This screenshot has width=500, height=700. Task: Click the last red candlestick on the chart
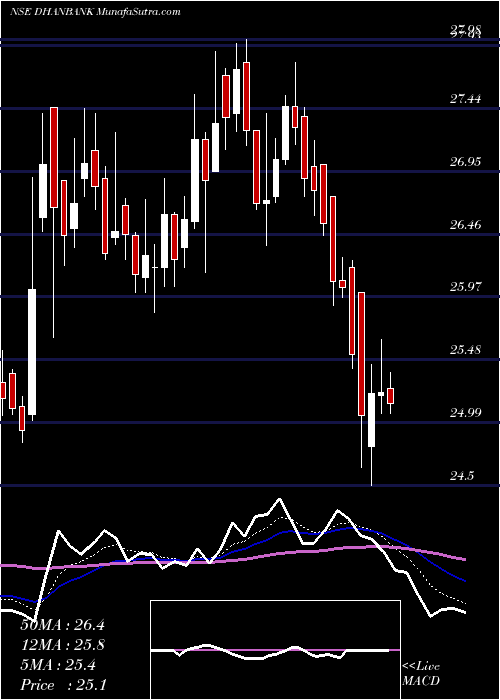391,396
